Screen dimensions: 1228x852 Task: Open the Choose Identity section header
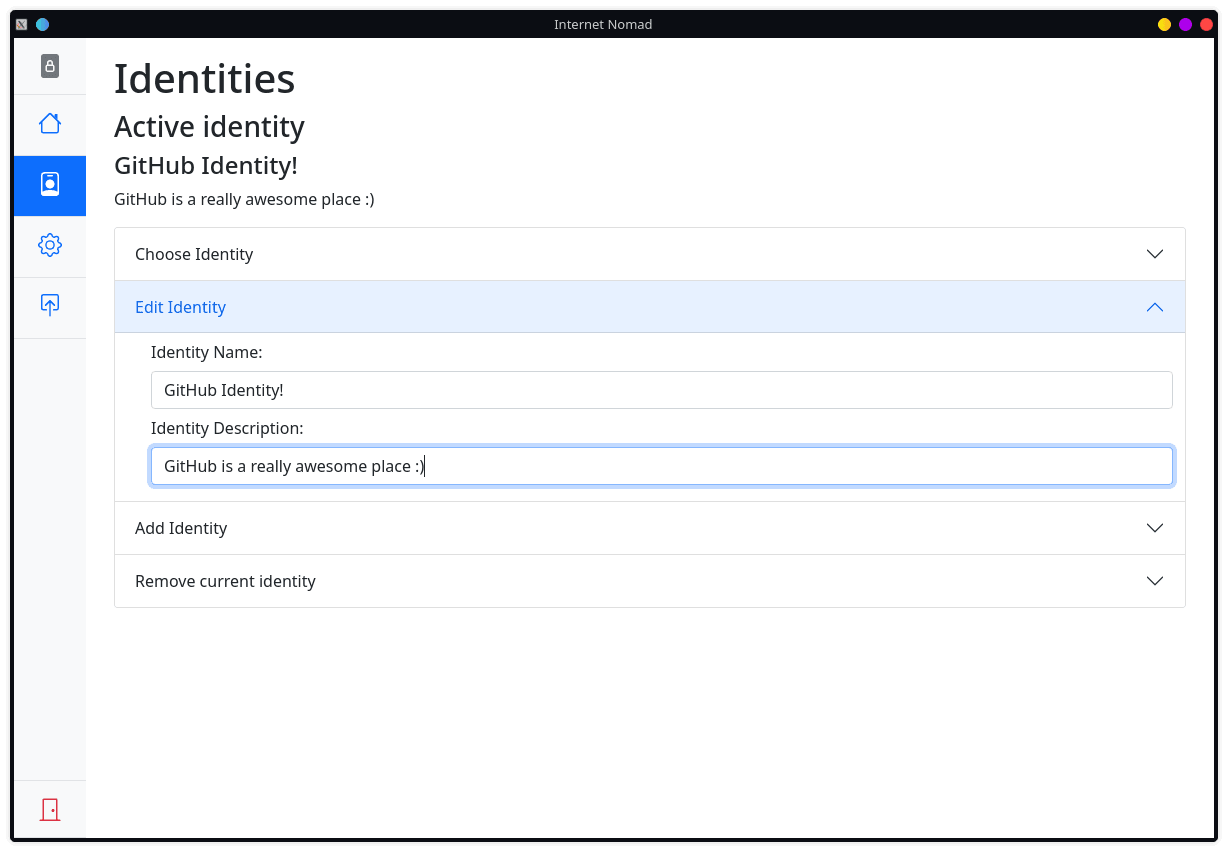[x=194, y=254]
